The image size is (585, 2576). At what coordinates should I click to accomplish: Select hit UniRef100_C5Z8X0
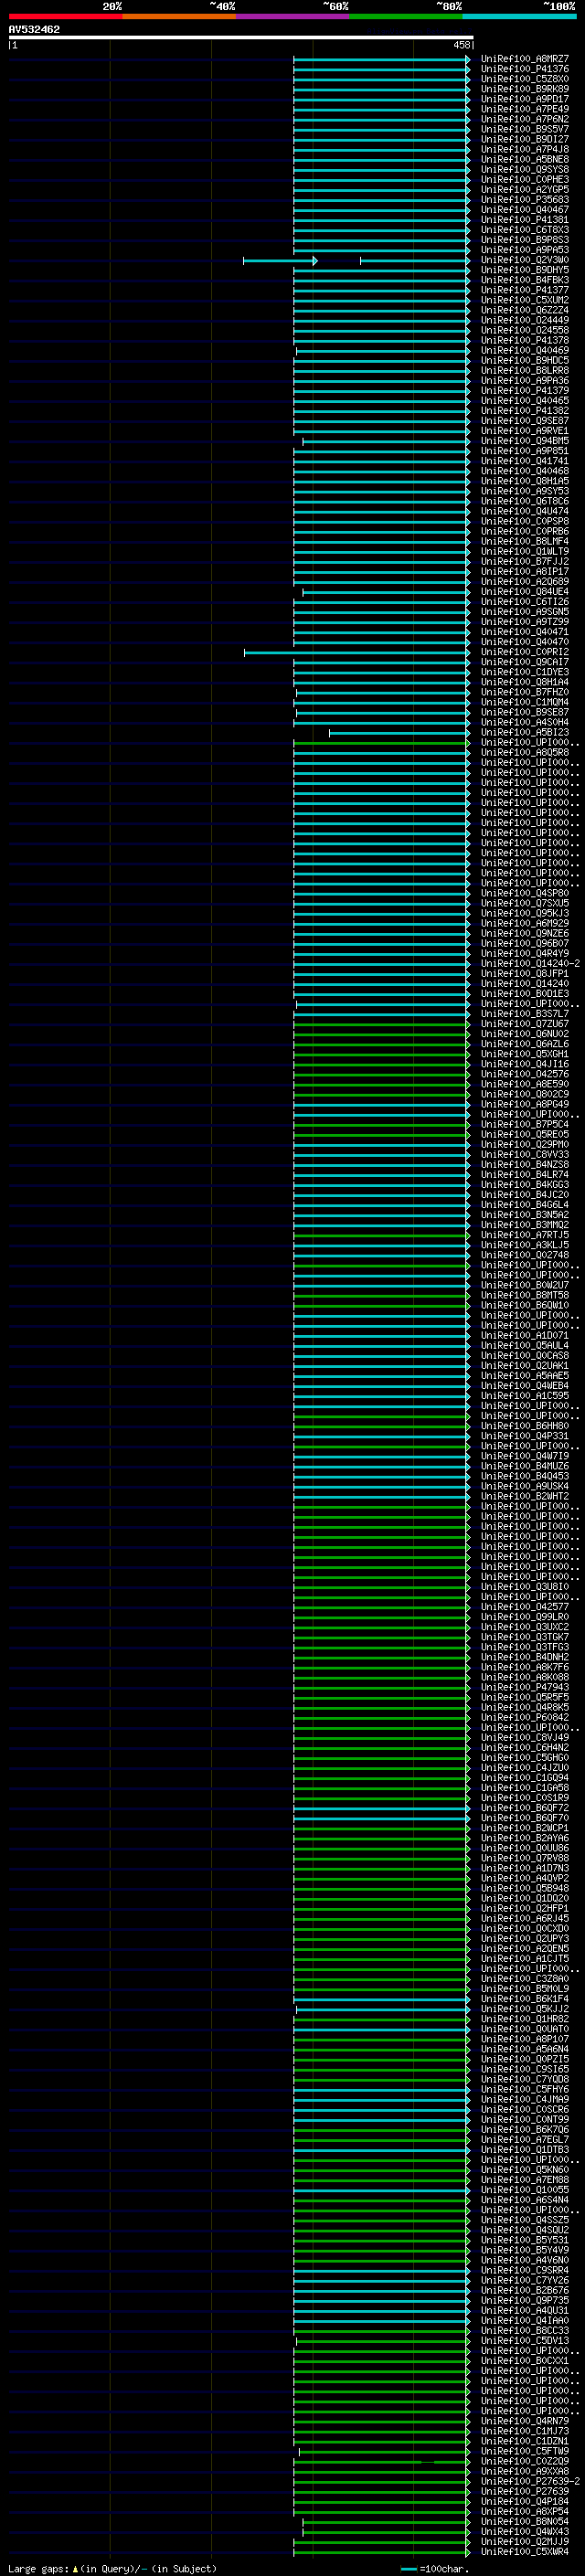click(x=524, y=79)
